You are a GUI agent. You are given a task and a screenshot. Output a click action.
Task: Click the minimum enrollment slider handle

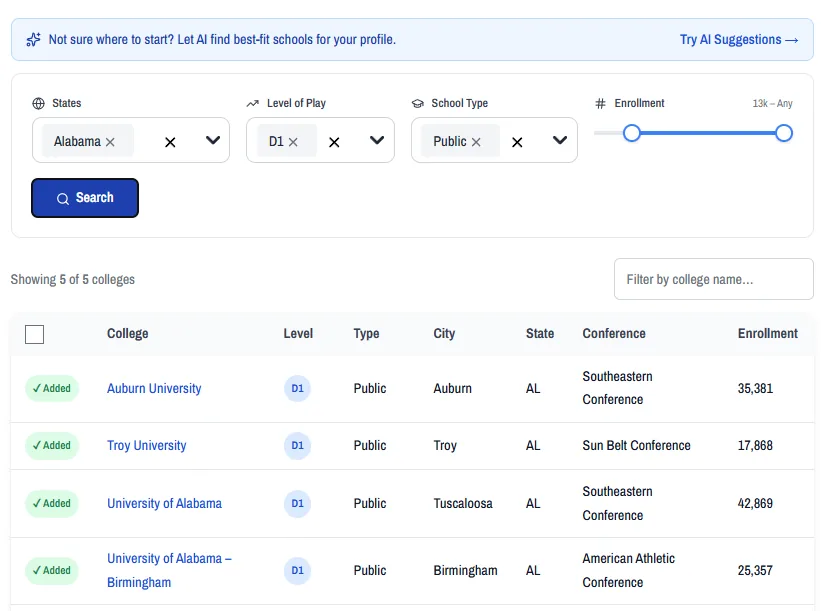632,133
